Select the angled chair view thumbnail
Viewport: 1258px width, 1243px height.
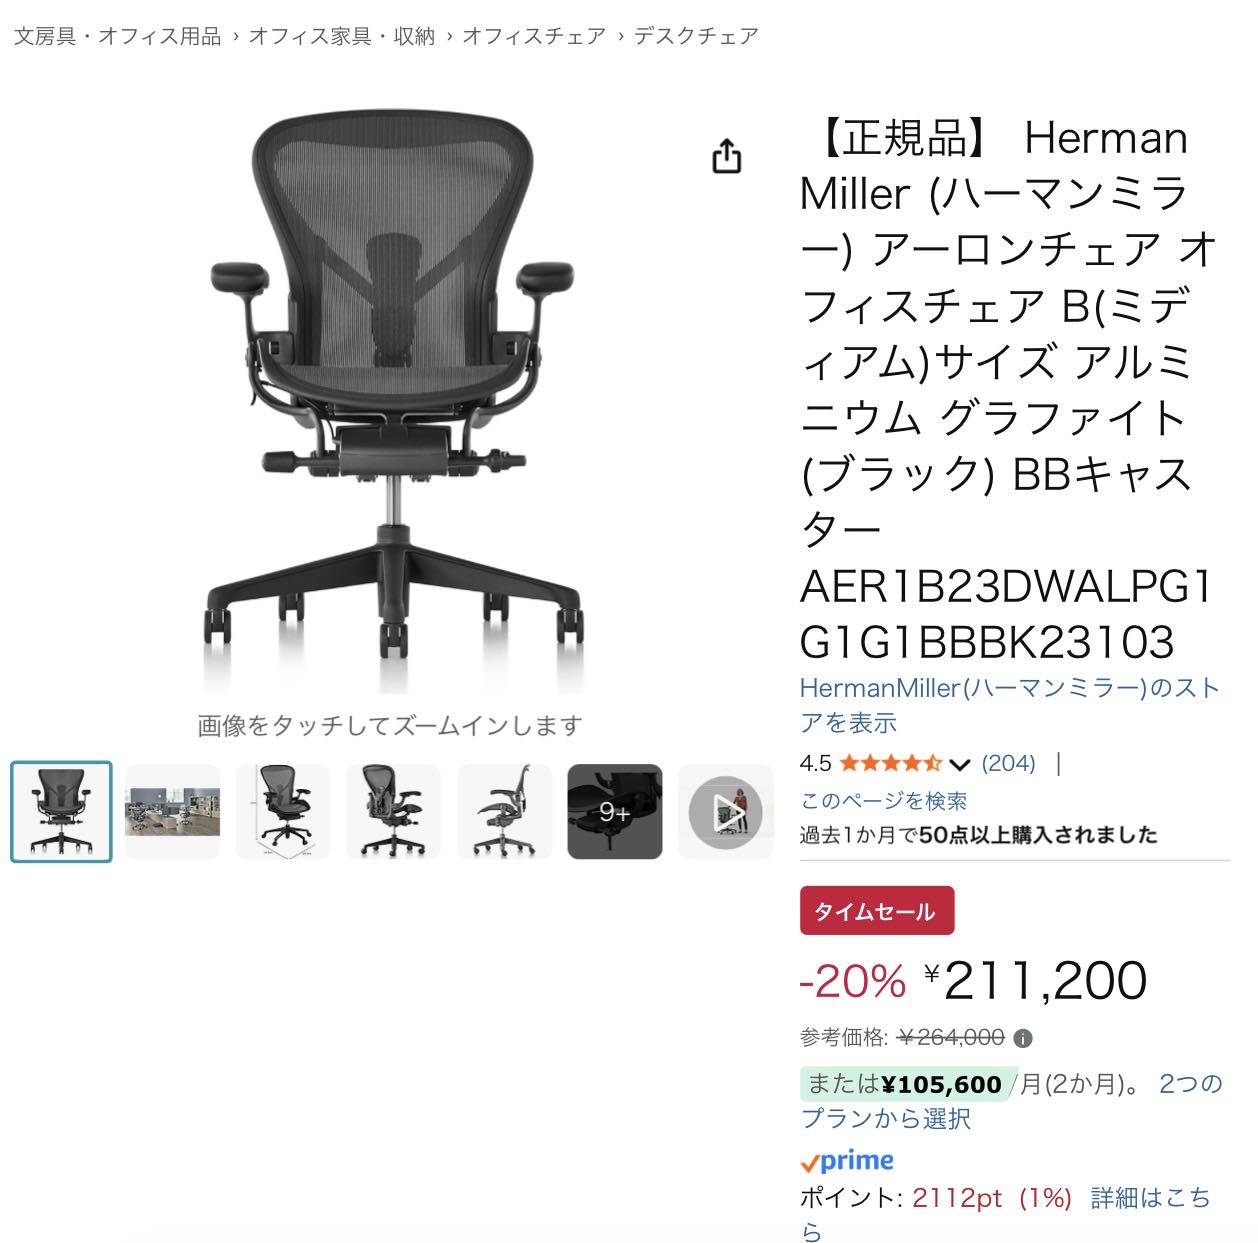(x=393, y=812)
